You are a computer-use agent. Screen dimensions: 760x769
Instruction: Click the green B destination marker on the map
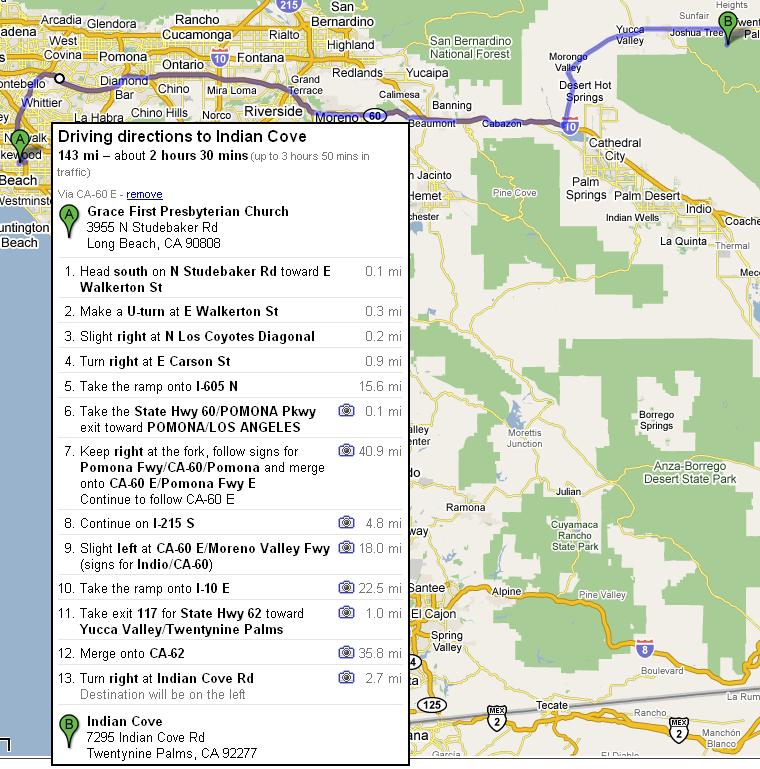[728, 28]
